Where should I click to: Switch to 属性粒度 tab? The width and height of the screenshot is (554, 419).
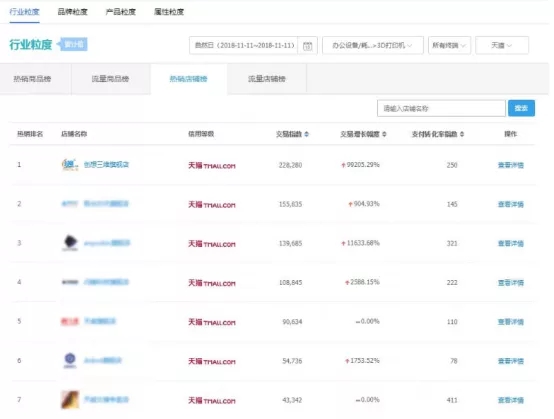169,12
